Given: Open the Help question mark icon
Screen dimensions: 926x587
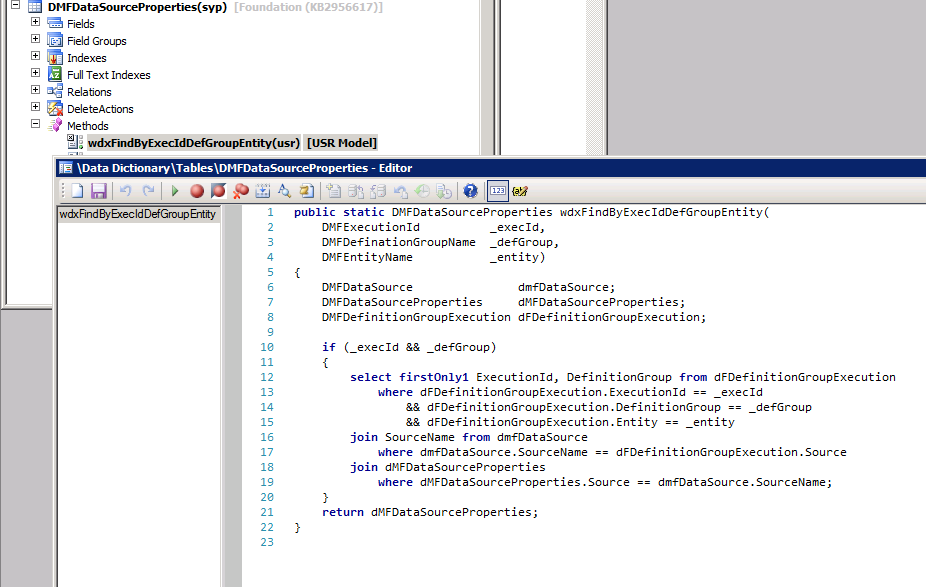Looking at the screenshot, I should 470,191.
